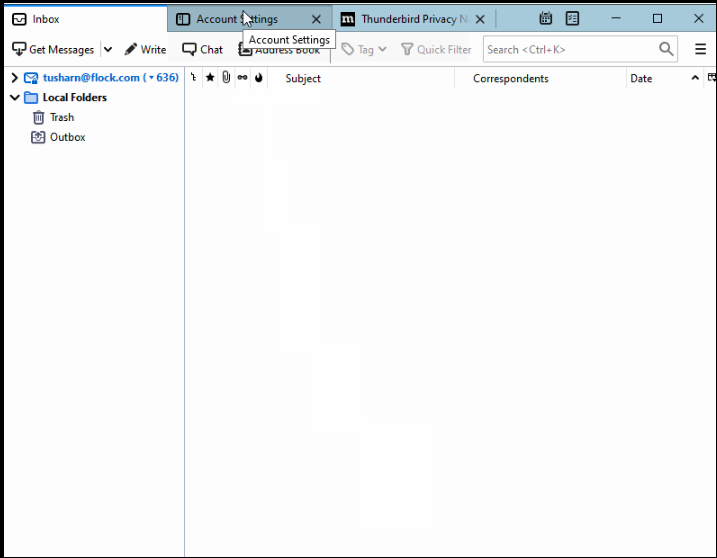Toggle the Quick Filter bar
Image resolution: width=717 pixels, height=558 pixels.
point(436,49)
